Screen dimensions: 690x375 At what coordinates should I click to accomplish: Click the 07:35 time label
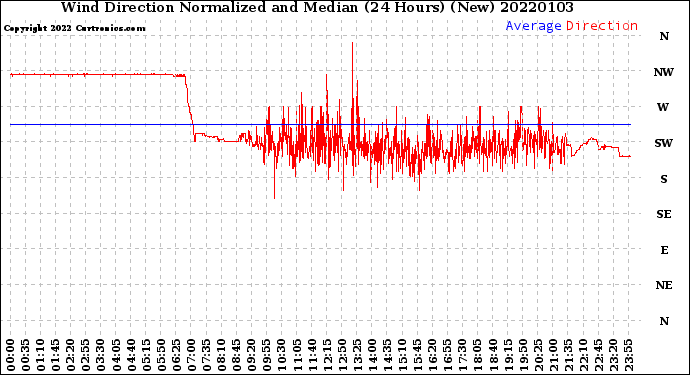(206, 355)
